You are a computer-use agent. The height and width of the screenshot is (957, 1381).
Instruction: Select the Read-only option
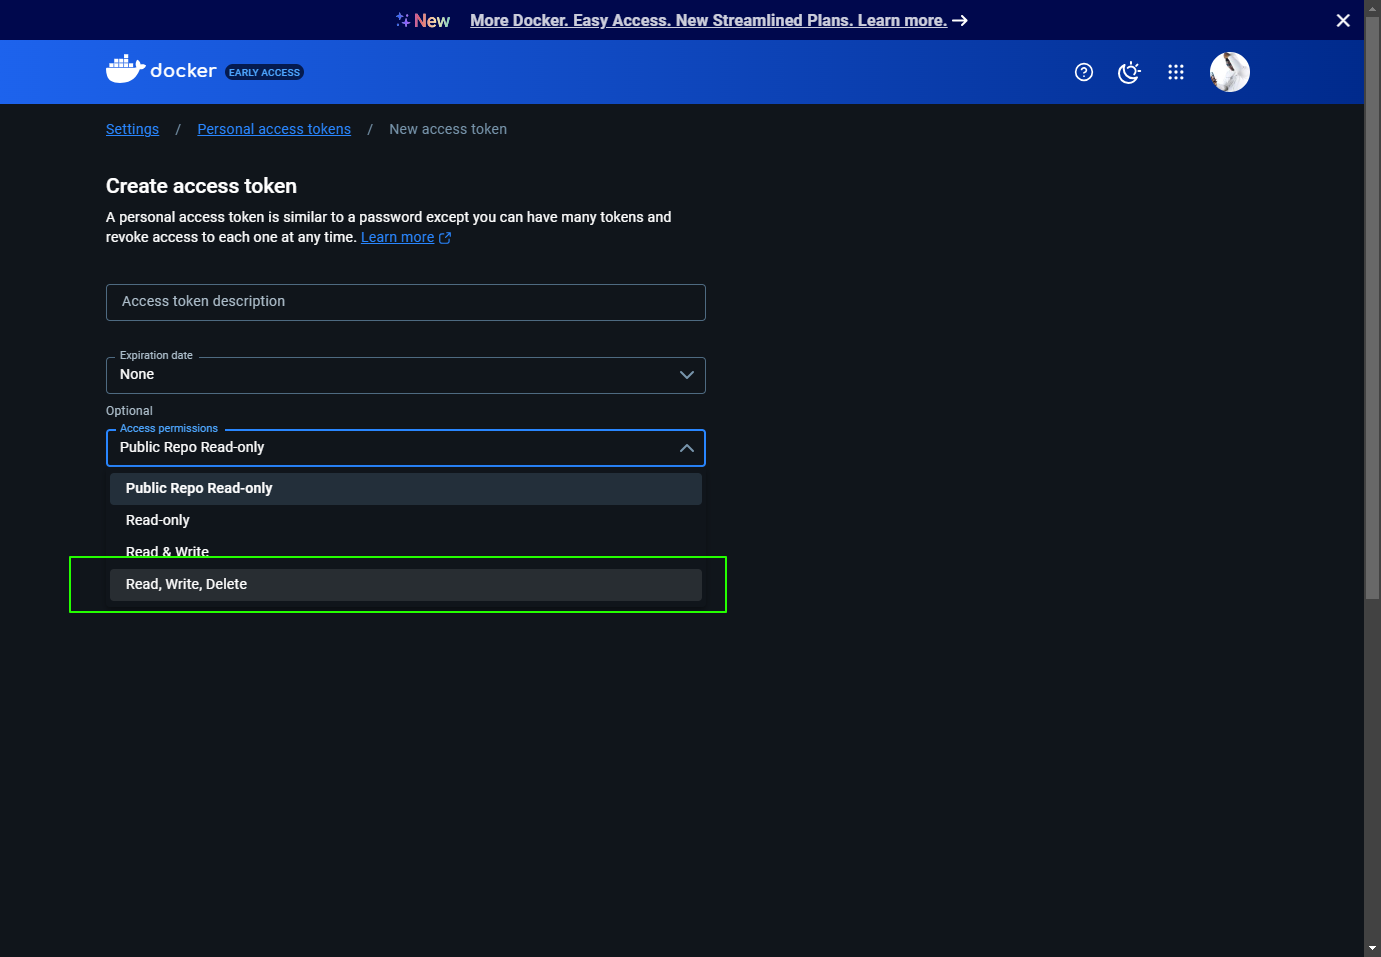(x=406, y=520)
